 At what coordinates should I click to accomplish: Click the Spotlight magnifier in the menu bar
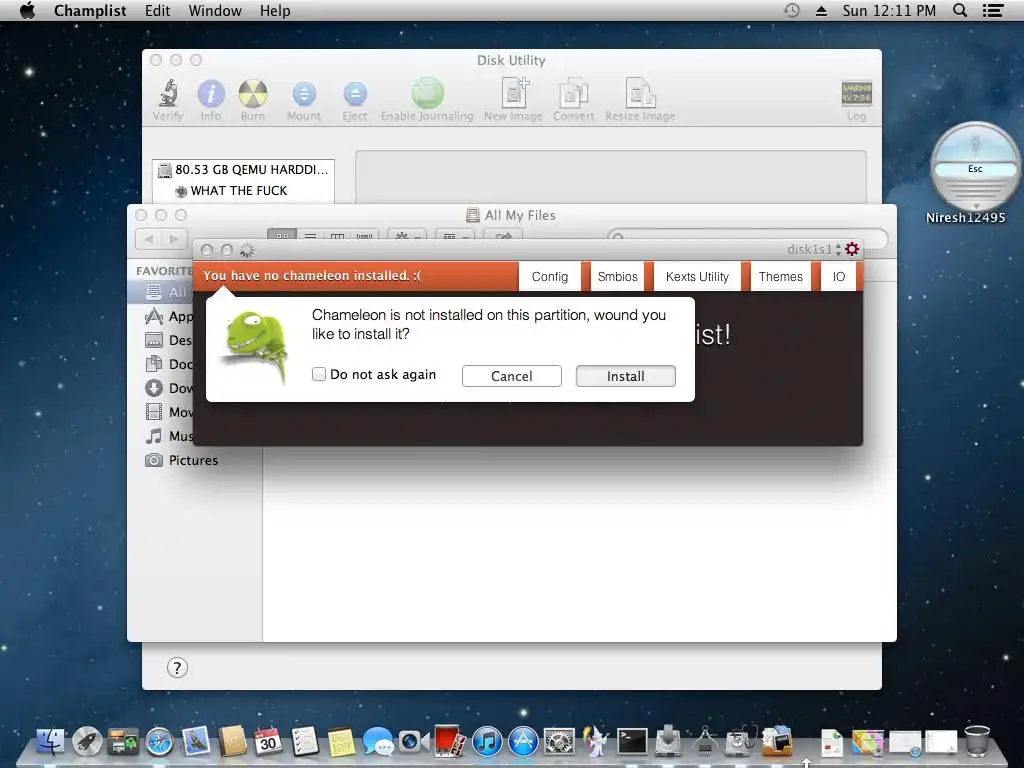click(x=959, y=10)
